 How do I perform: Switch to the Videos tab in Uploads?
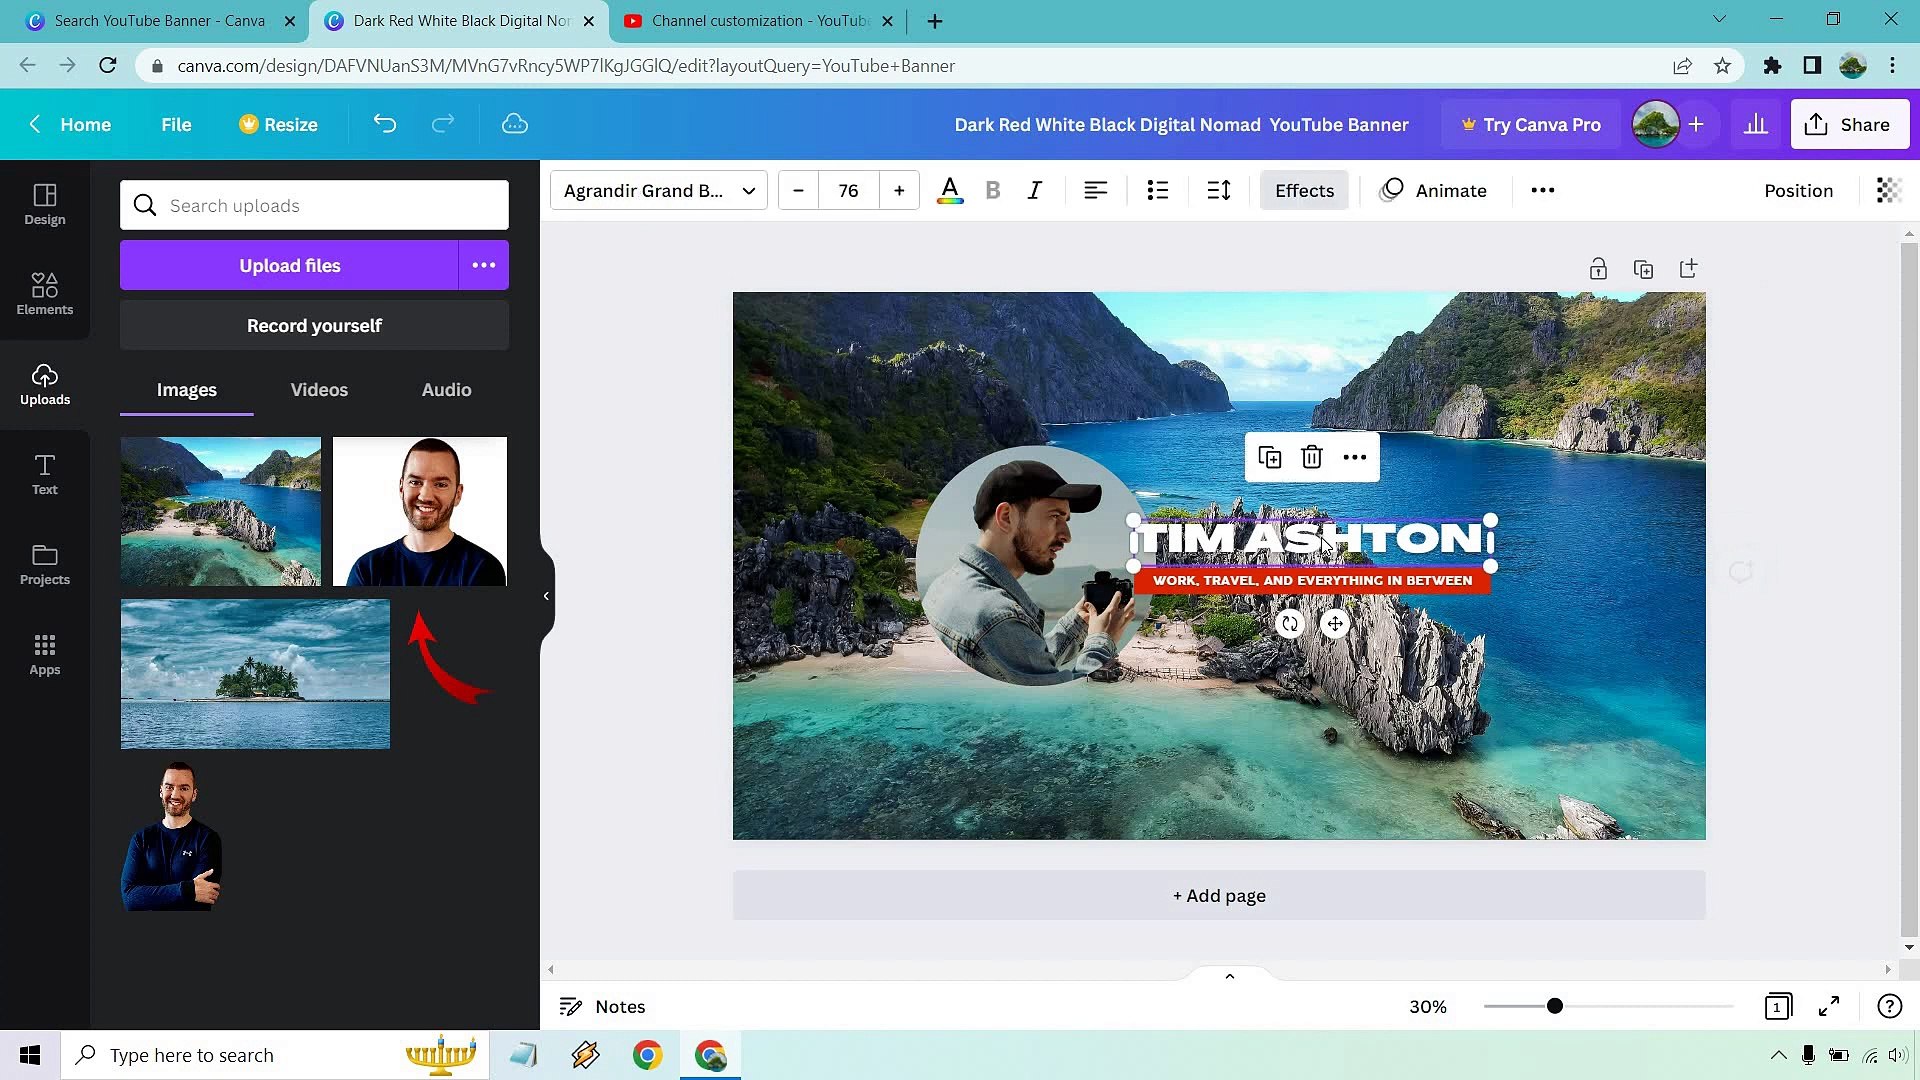[x=318, y=390]
